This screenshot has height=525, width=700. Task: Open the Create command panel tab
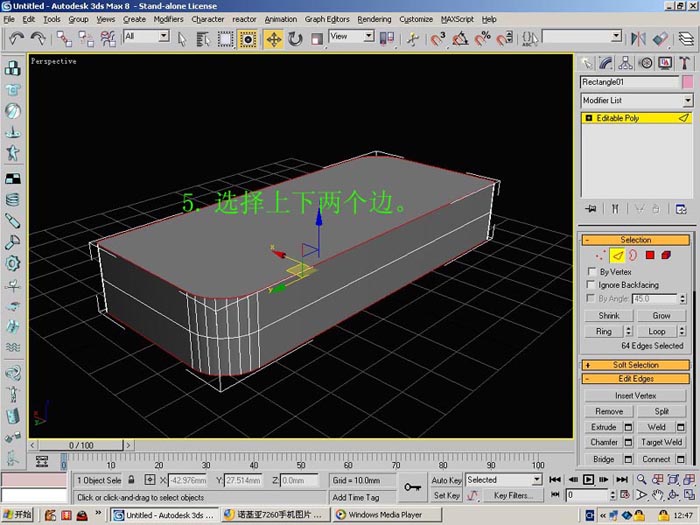coord(587,63)
